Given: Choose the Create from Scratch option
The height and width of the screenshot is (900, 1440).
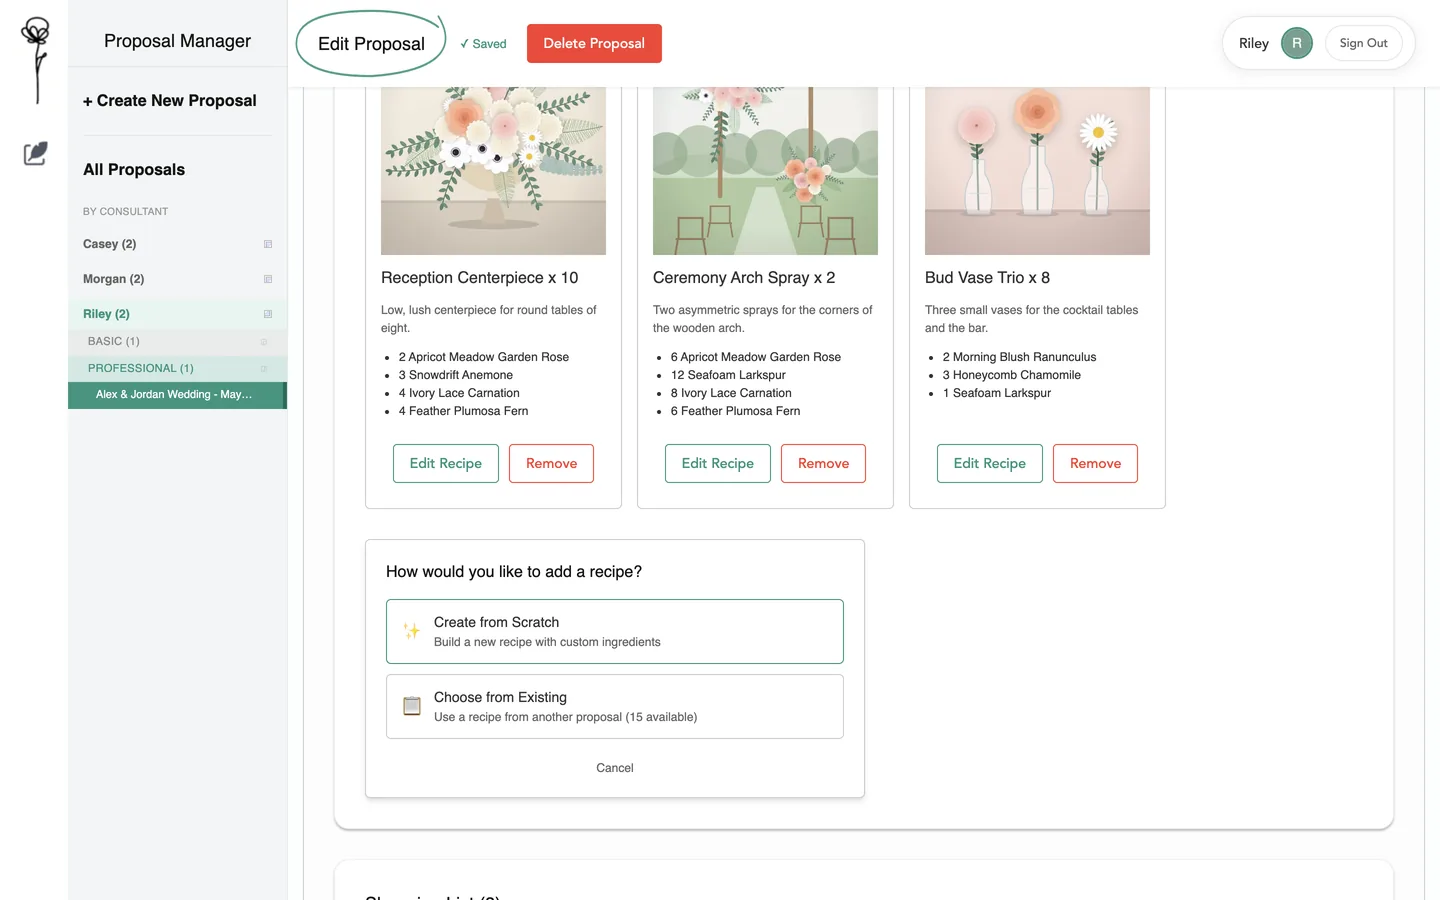Looking at the screenshot, I should tap(615, 631).
